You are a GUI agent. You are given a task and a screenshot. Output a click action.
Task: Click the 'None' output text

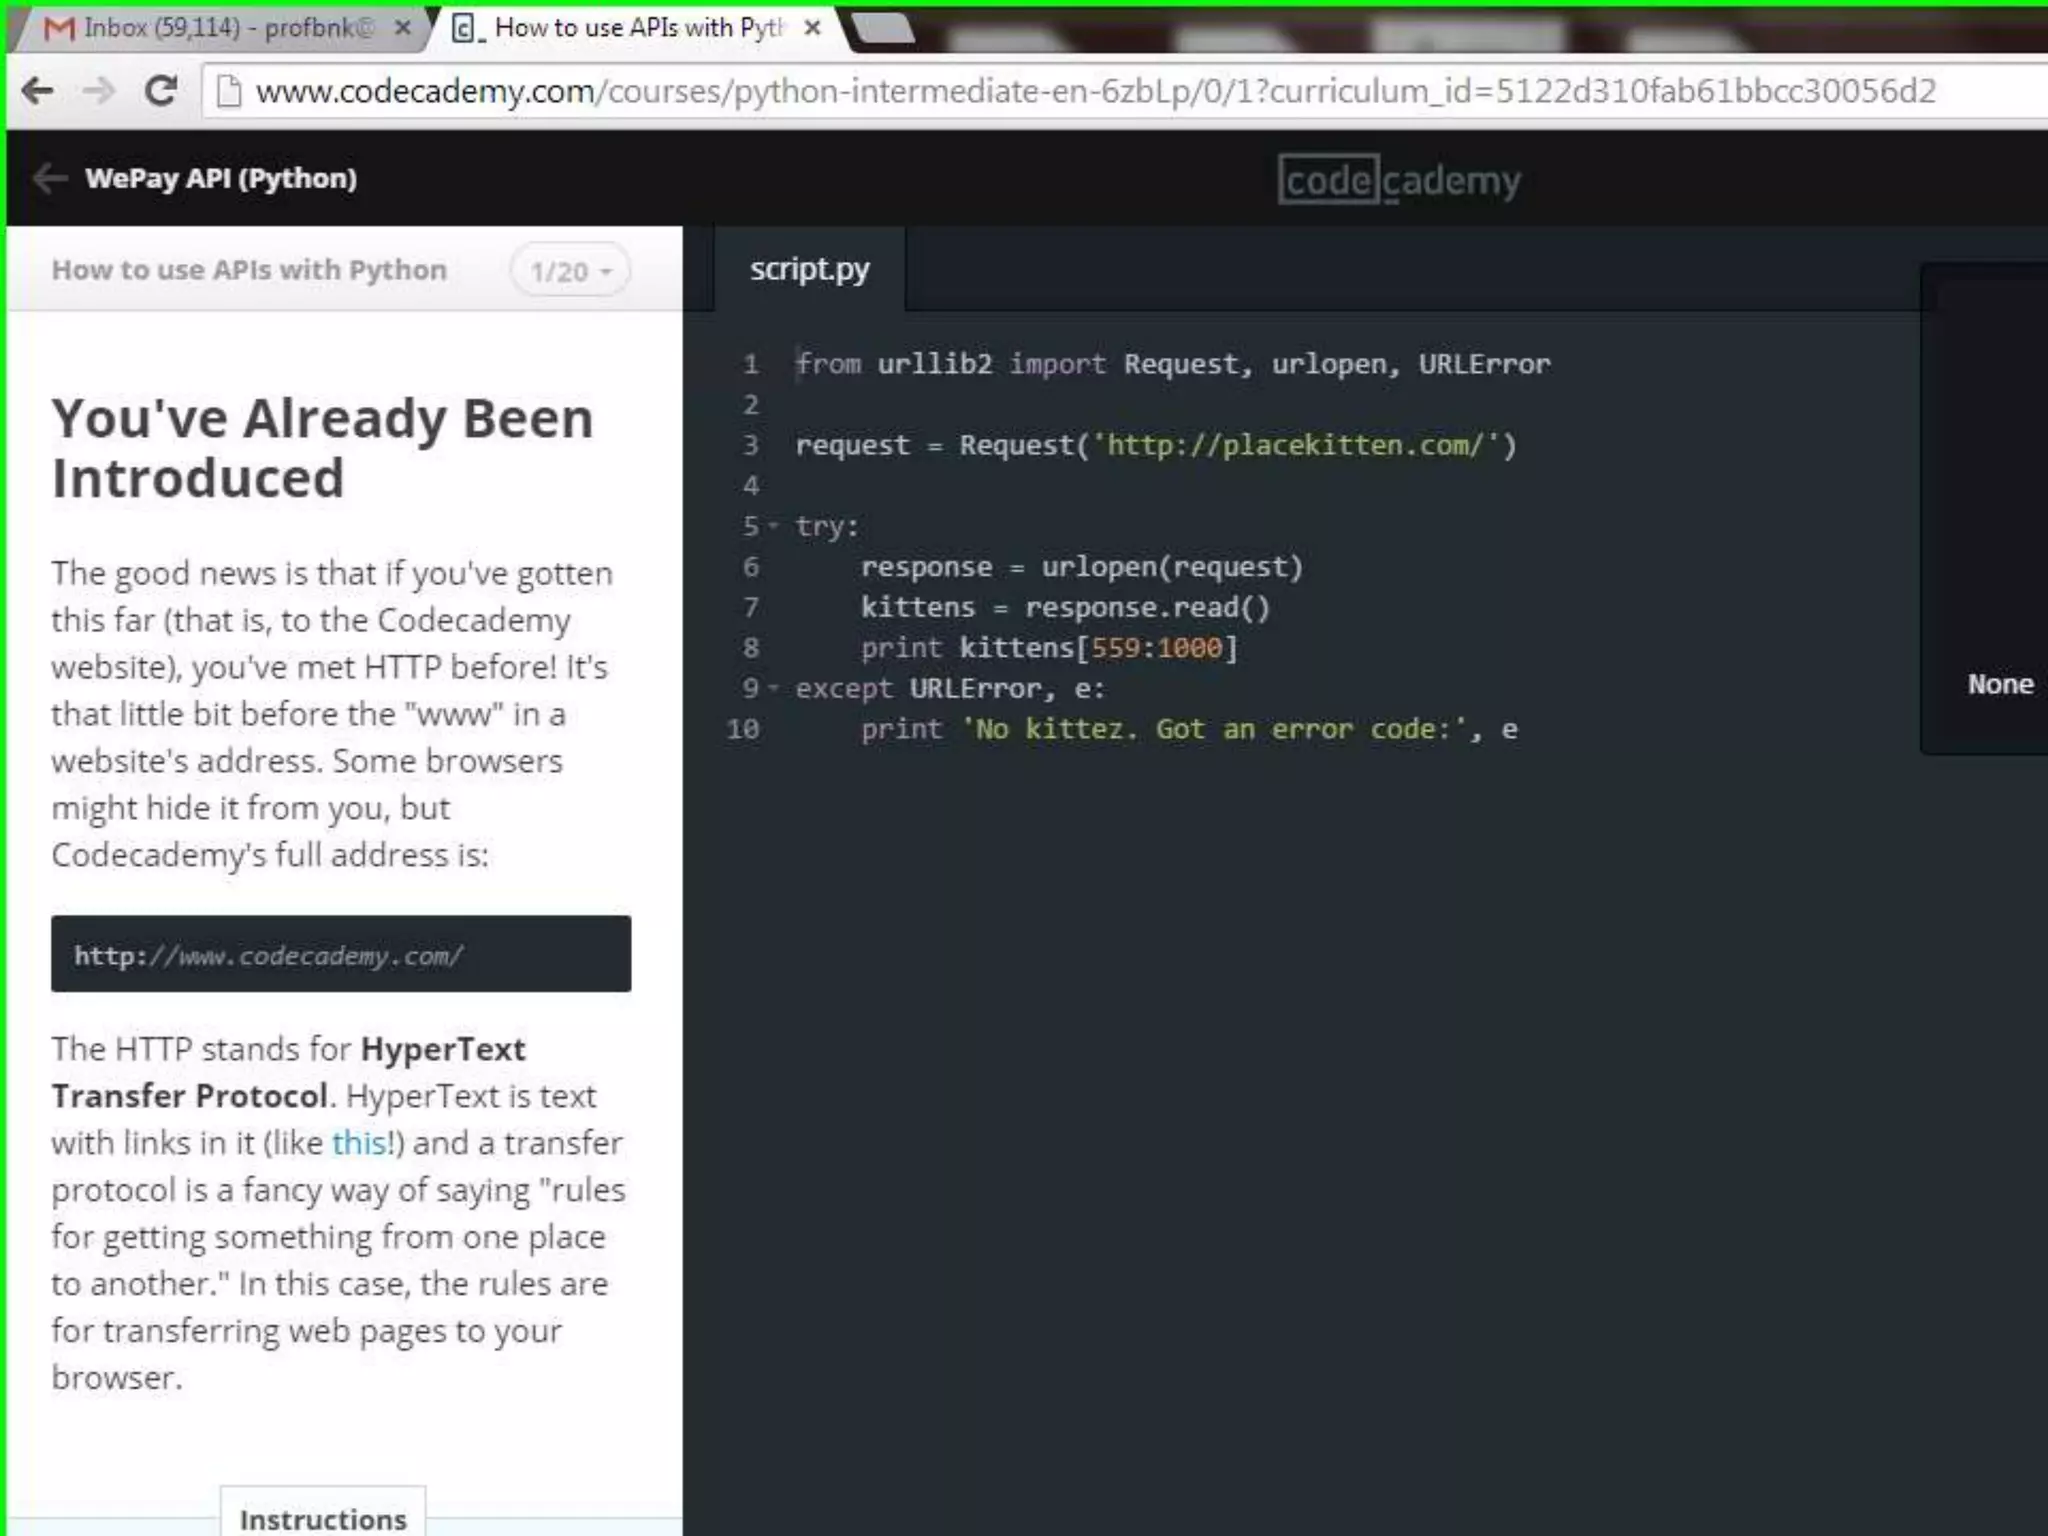click(x=2000, y=684)
